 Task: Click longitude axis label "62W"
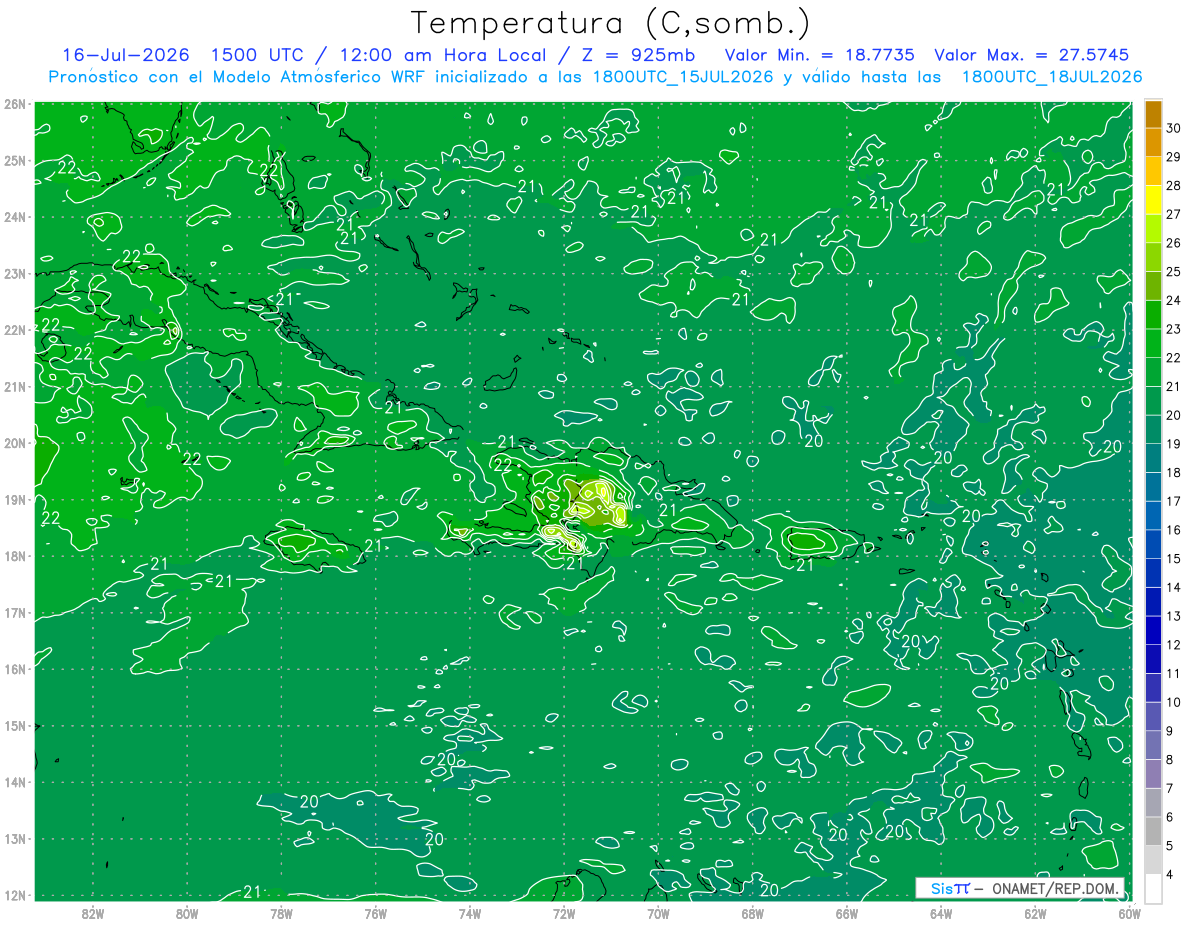point(1035,913)
